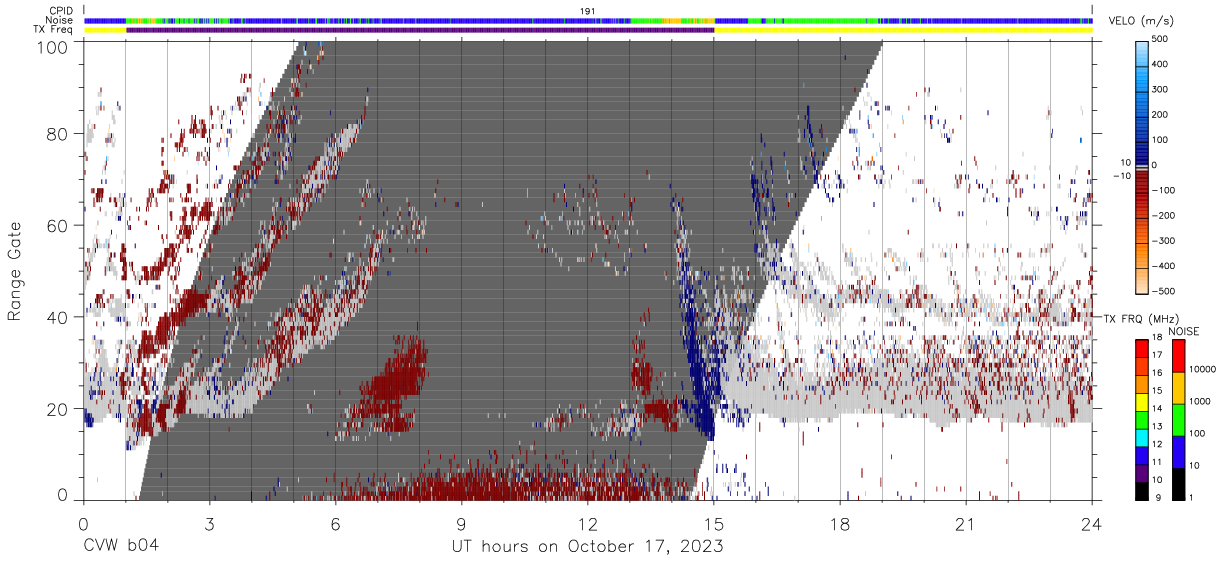Click y-axis range gate label 60

click(x=58, y=225)
